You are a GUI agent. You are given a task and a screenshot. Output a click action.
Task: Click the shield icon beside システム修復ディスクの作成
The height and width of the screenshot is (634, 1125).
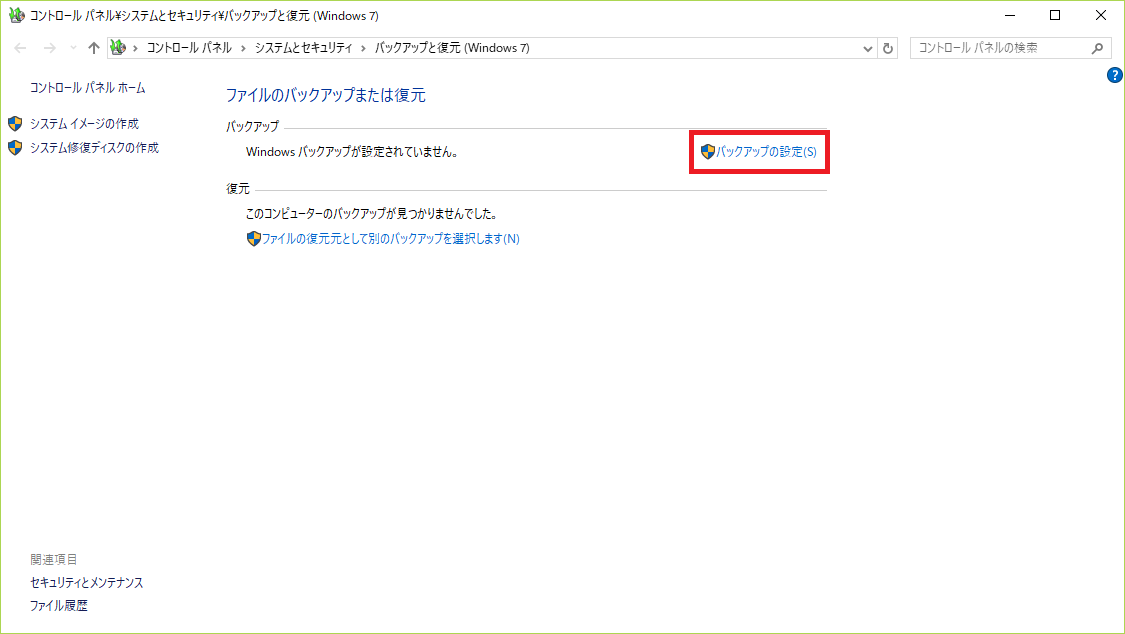(x=16, y=147)
